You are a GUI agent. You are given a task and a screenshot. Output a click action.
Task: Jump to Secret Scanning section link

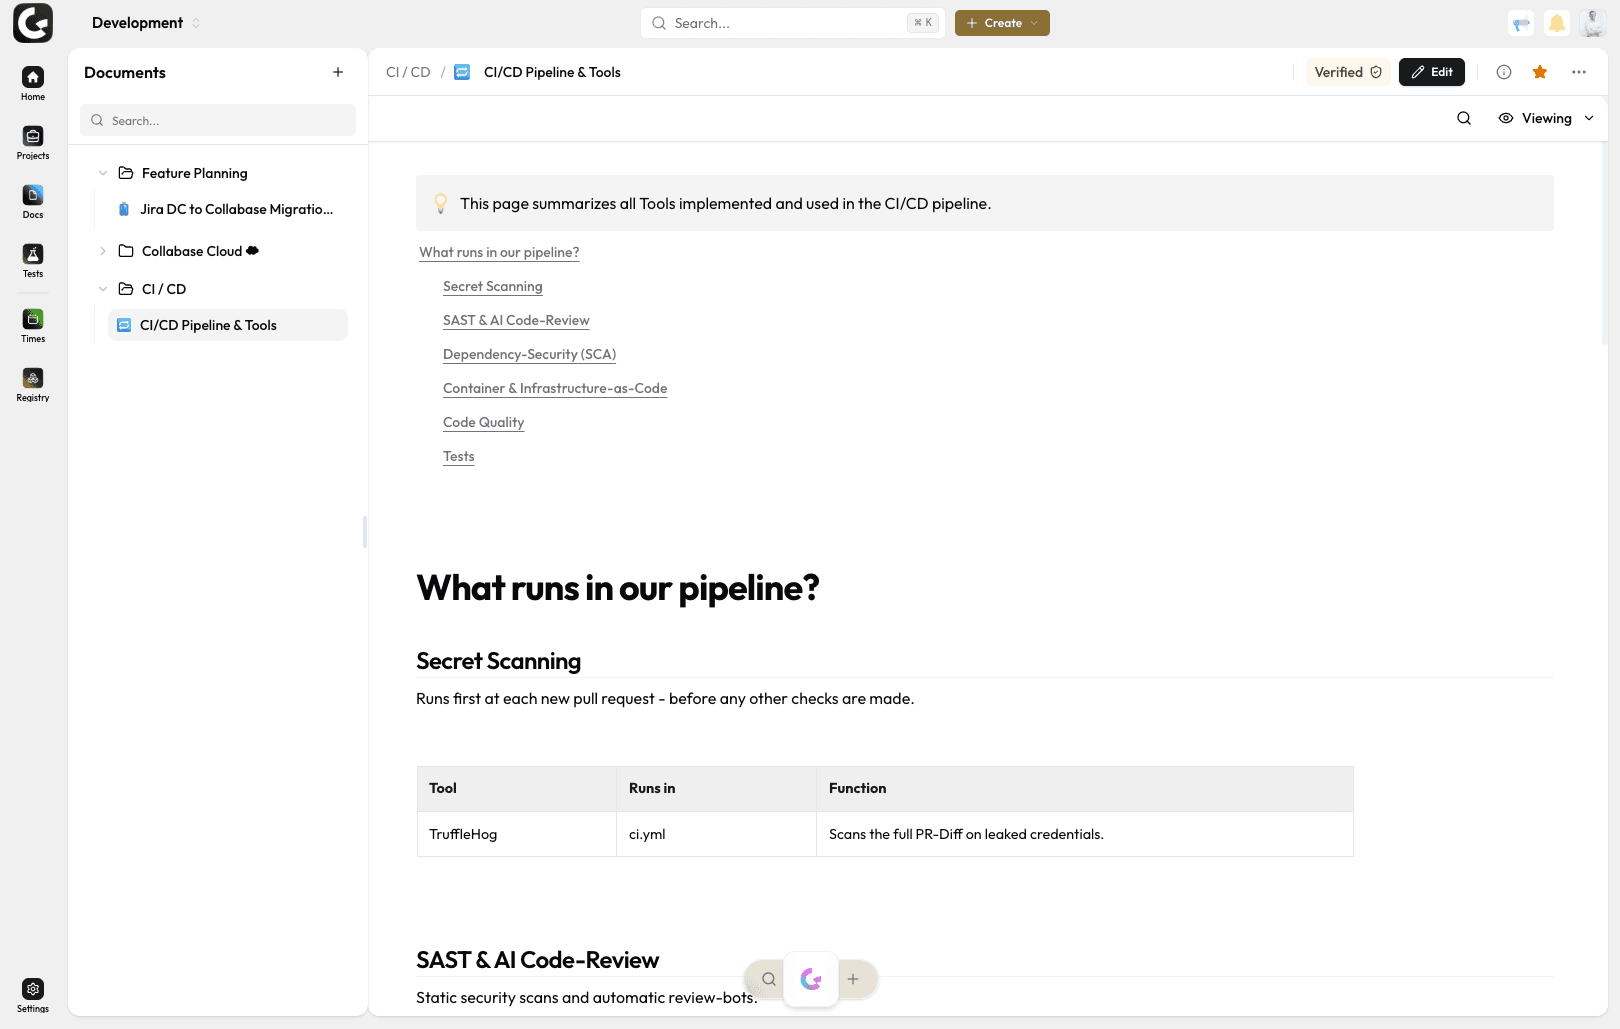pyautogui.click(x=493, y=286)
